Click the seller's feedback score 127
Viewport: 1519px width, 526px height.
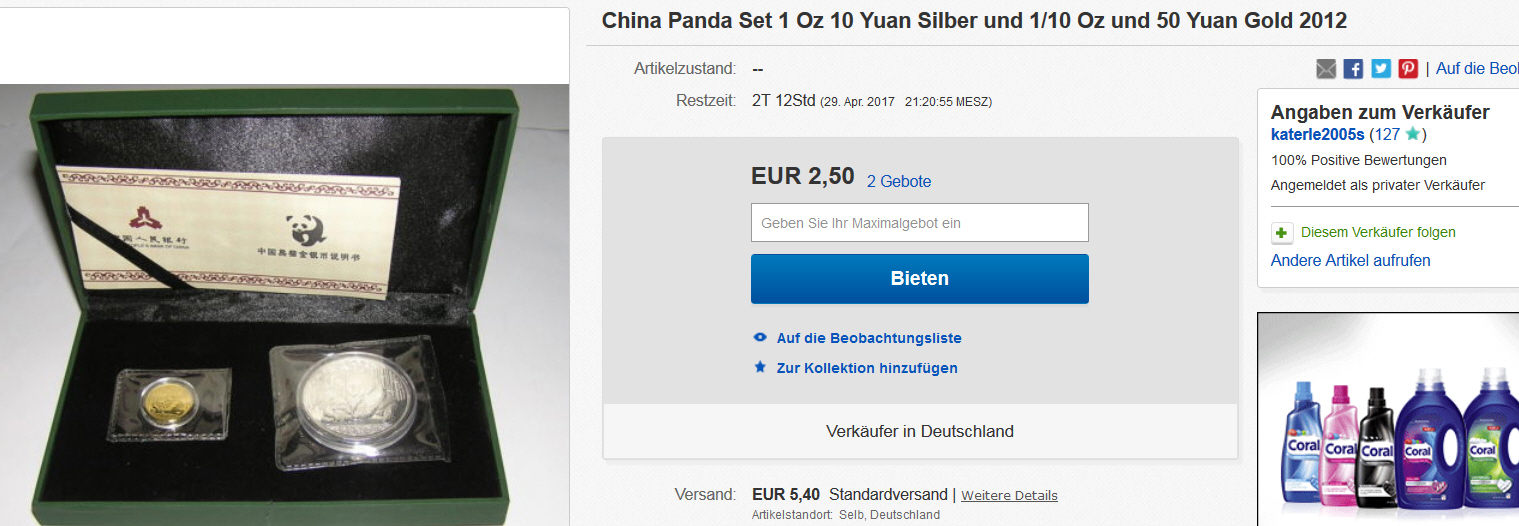point(1386,134)
